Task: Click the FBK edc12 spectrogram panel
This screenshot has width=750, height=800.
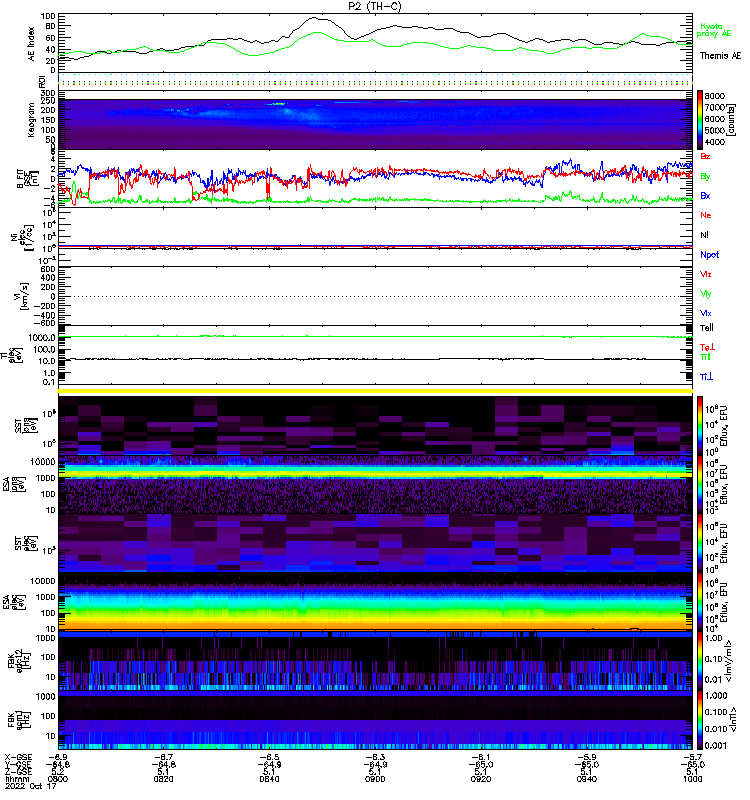Action: pos(376,661)
